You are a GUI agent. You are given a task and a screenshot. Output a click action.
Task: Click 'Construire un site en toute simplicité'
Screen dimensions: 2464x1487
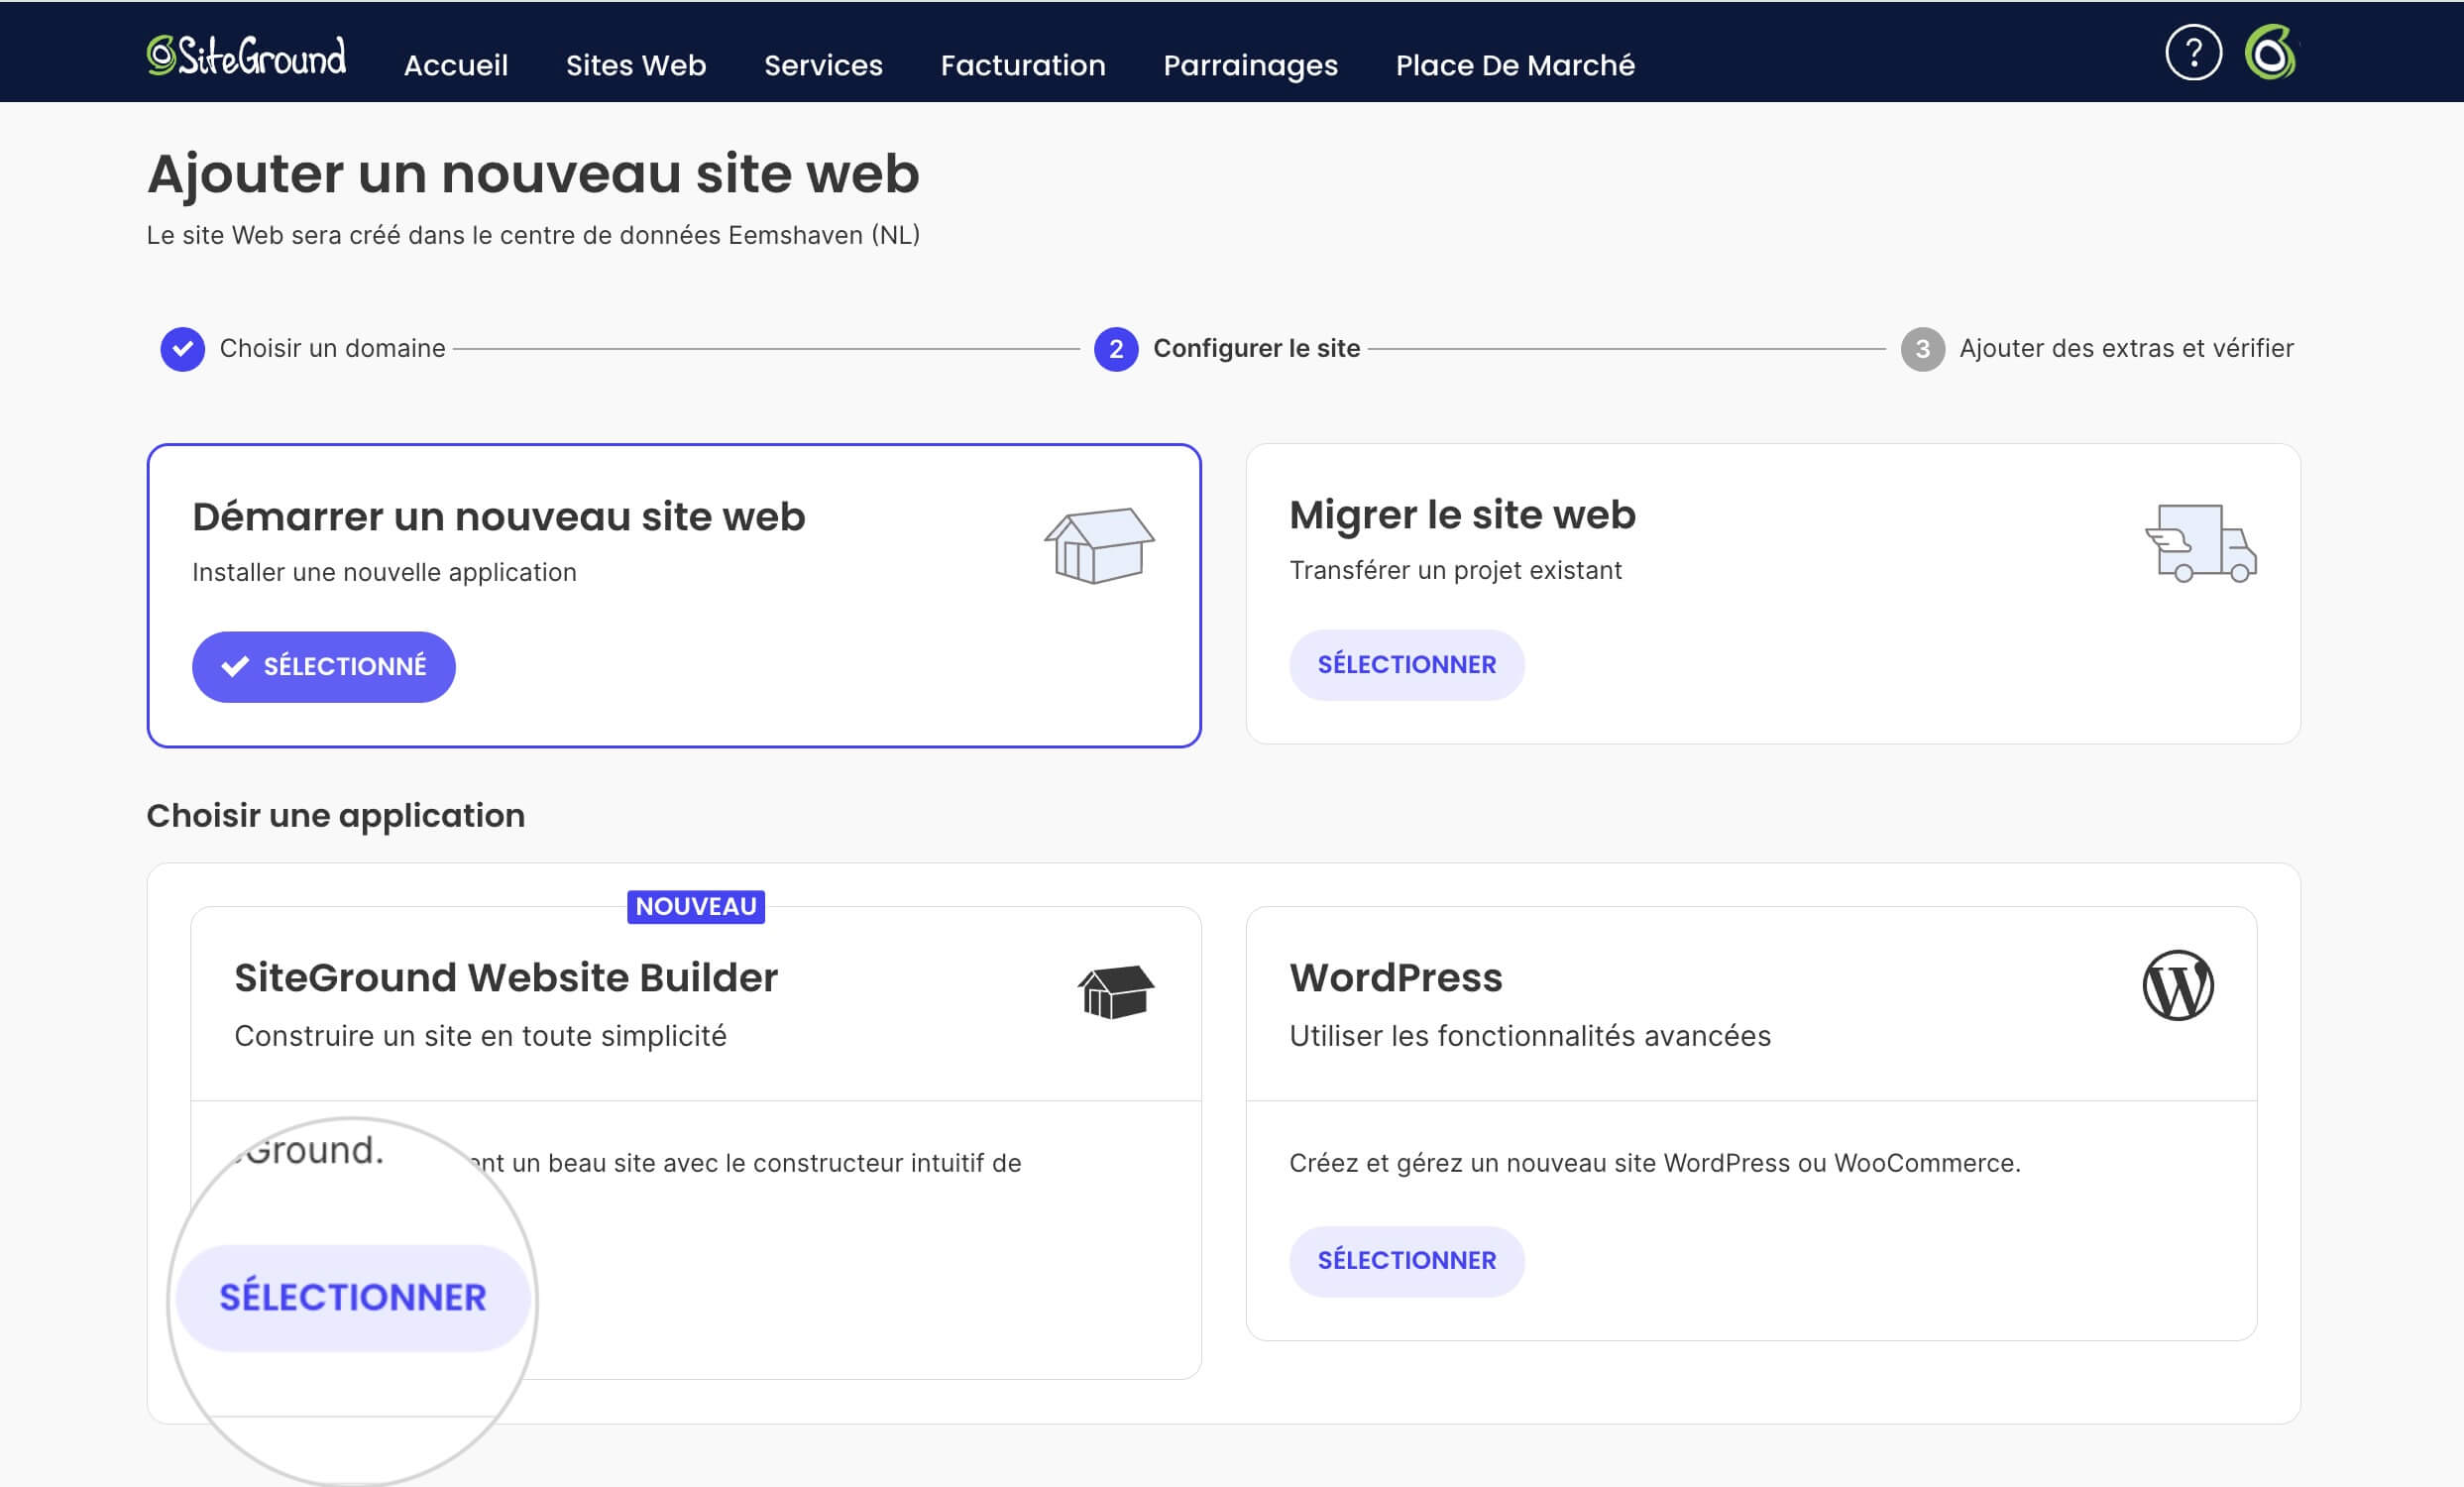click(x=480, y=1036)
